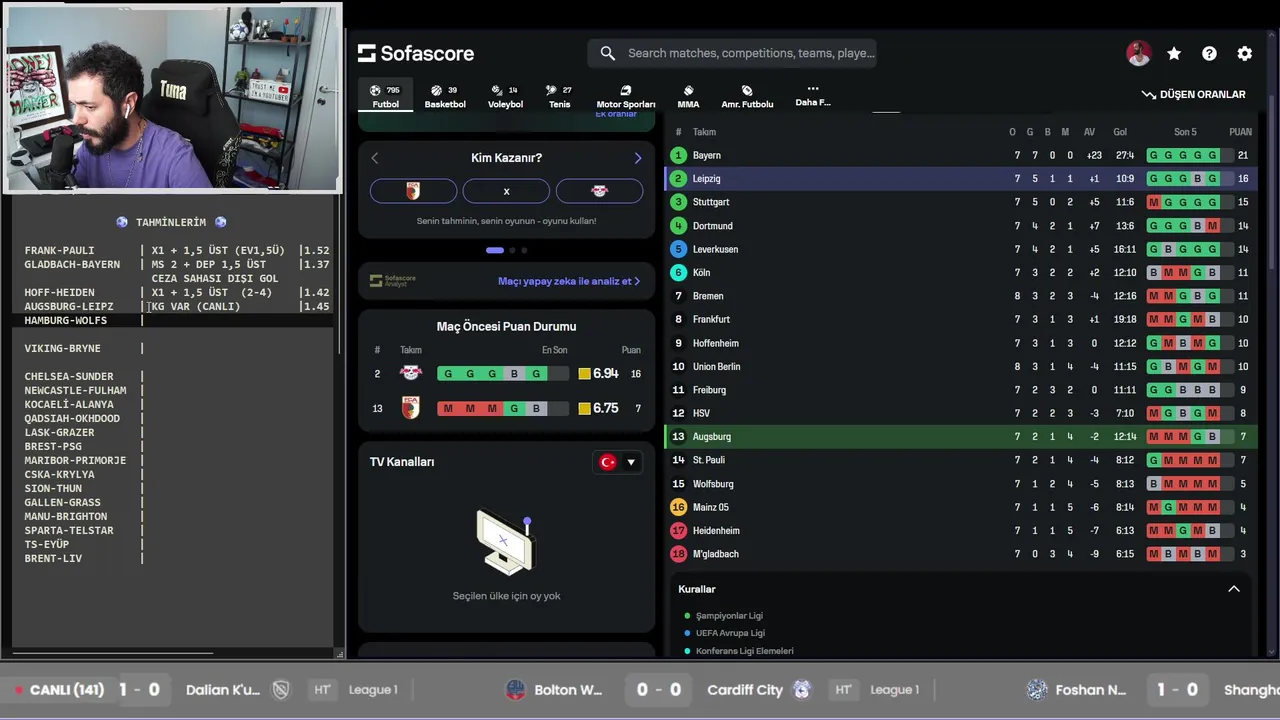Click the search matches input field

coord(732,53)
